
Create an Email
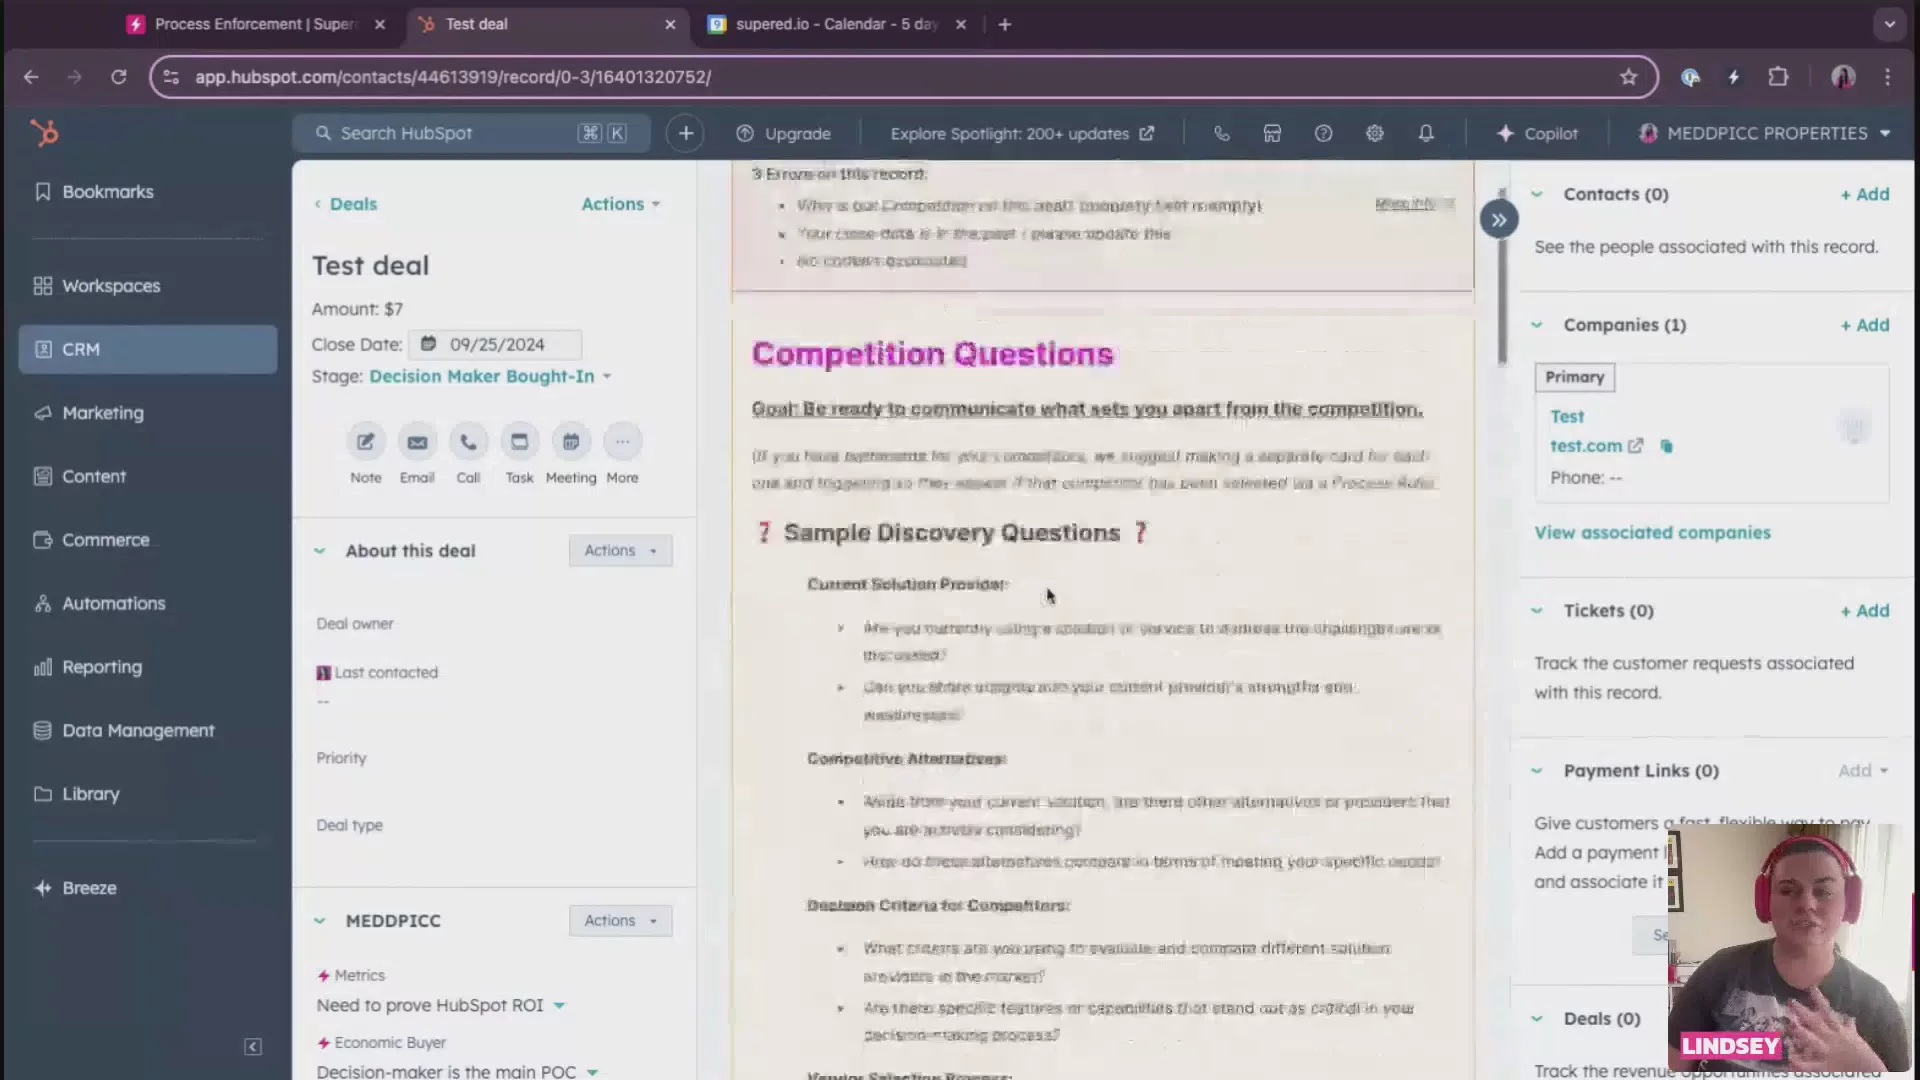(x=417, y=441)
